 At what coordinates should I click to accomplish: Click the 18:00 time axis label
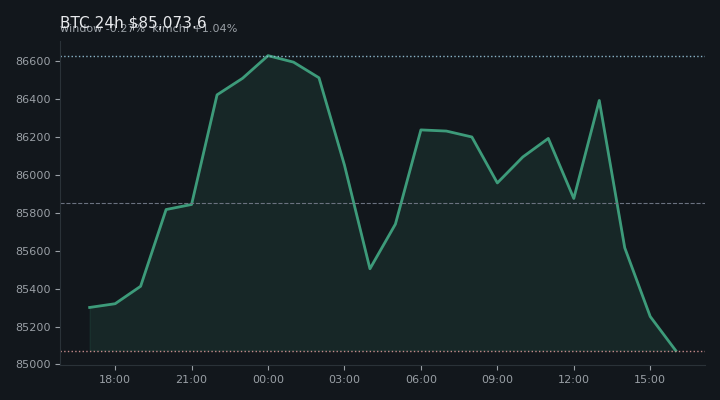coord(115,379)
